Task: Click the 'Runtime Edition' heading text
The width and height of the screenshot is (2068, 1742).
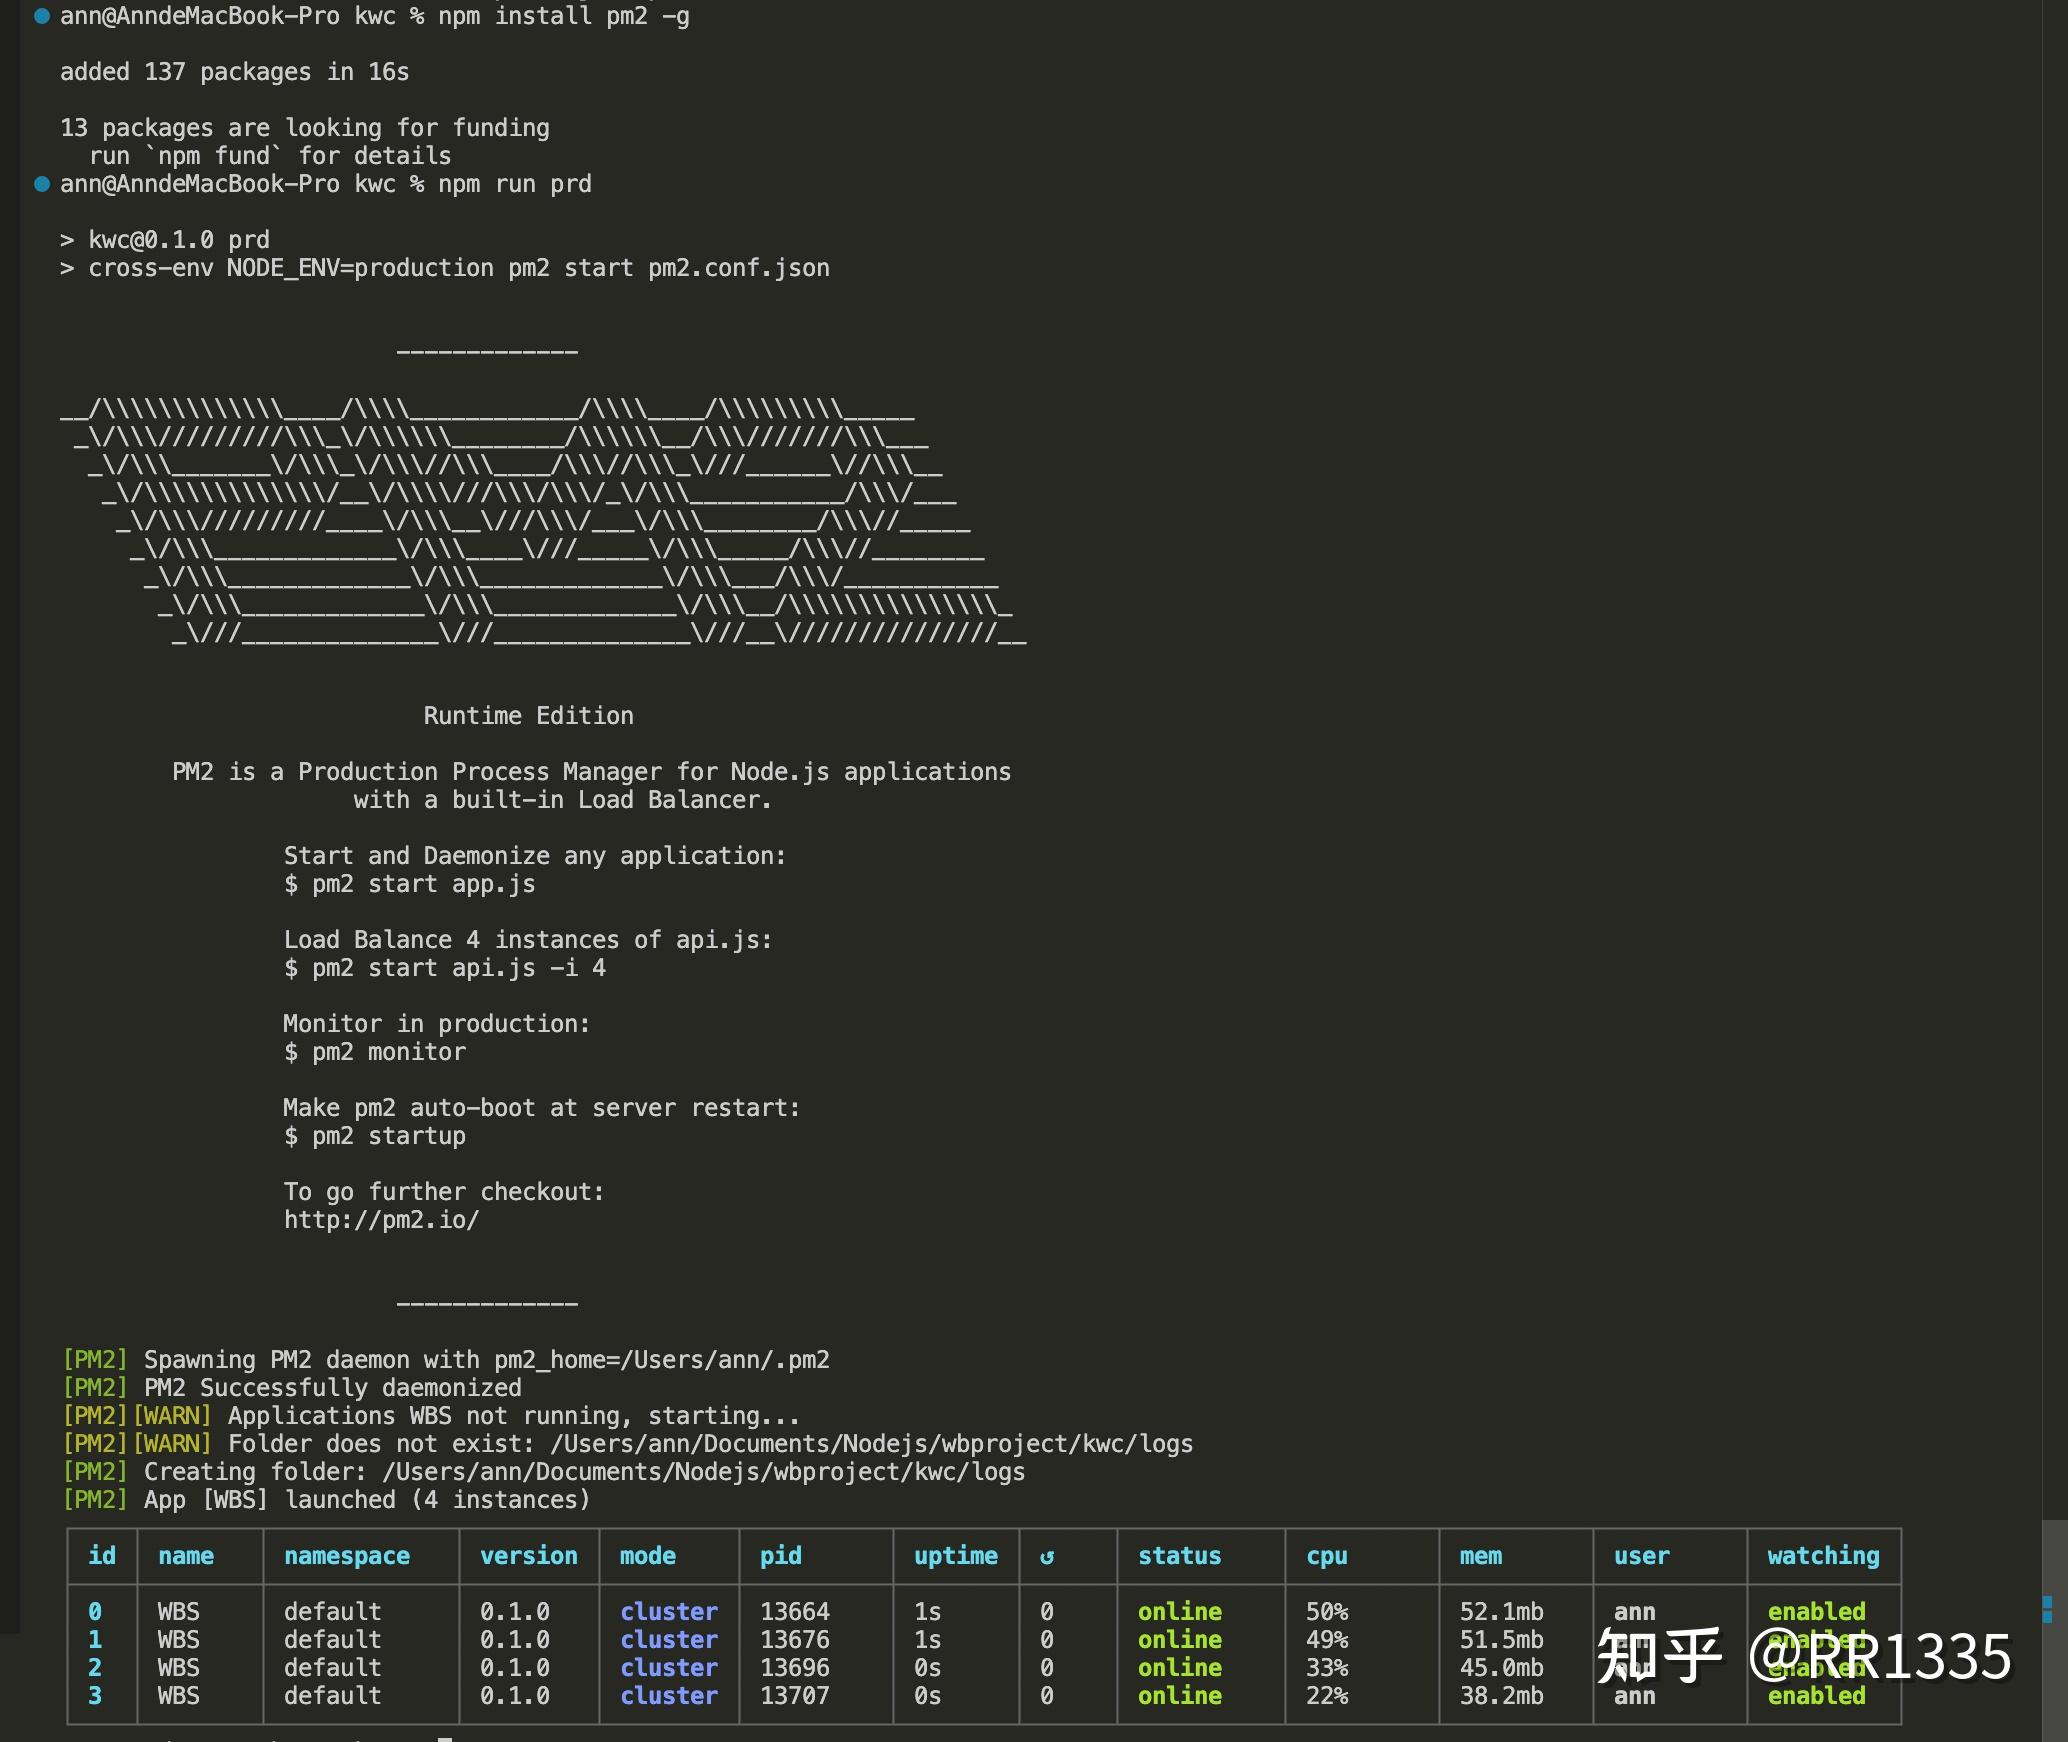Action: point(528,716)
